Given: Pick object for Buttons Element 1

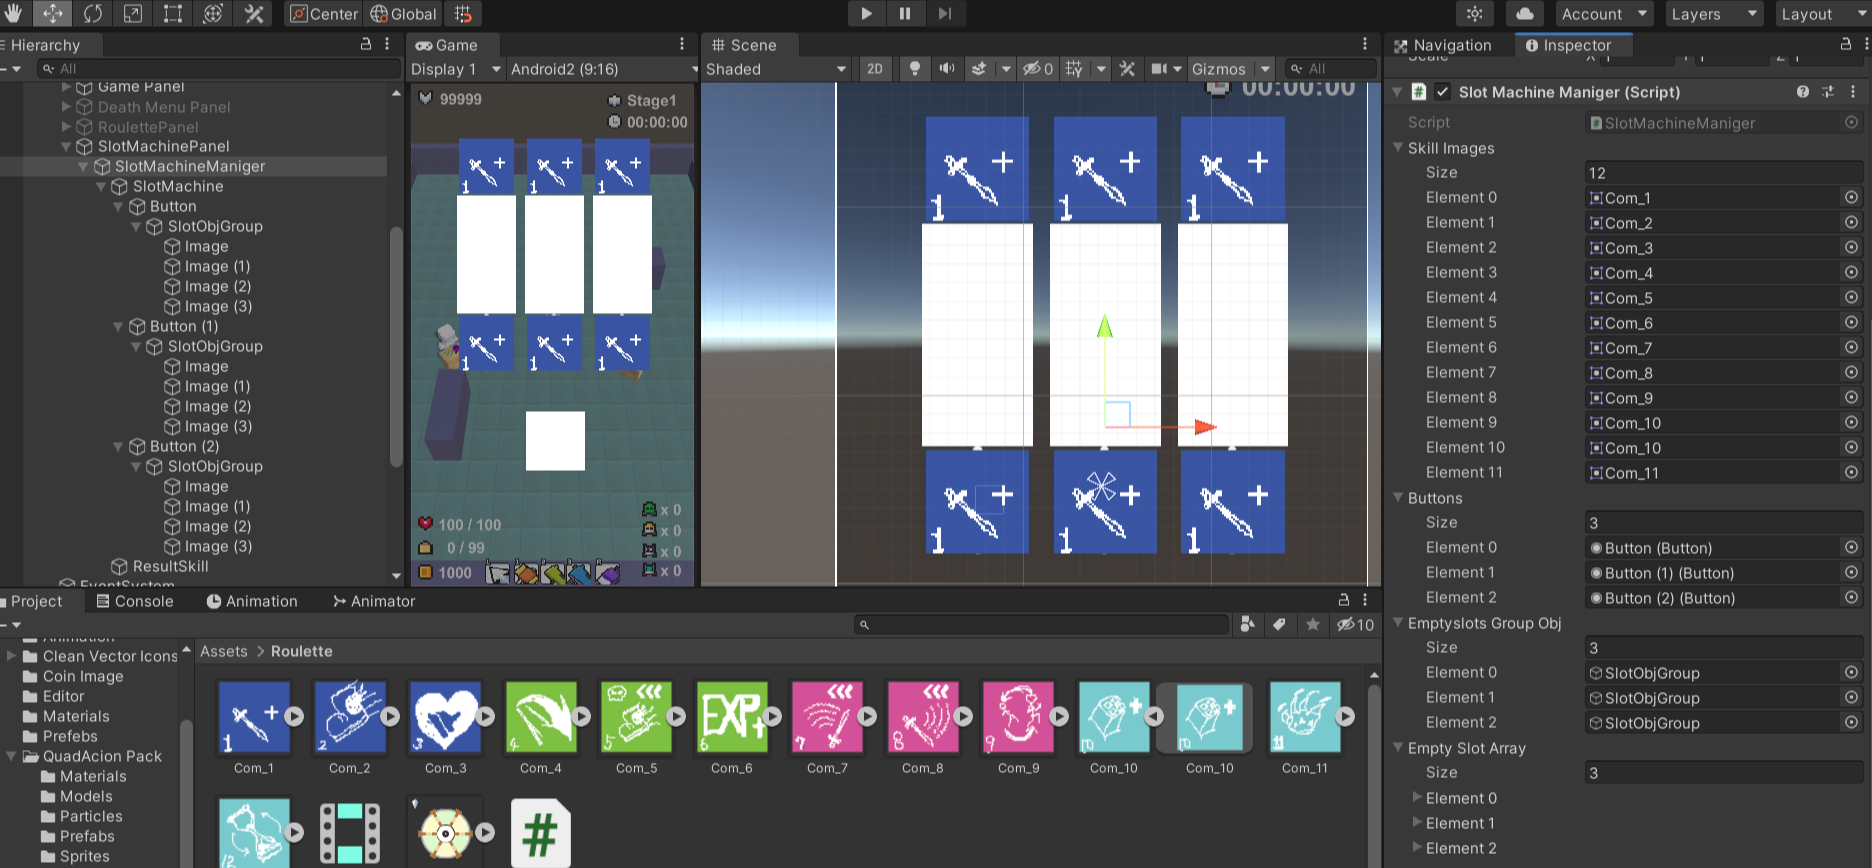Looking at the screenshot, I should [x=1851, y=573].
